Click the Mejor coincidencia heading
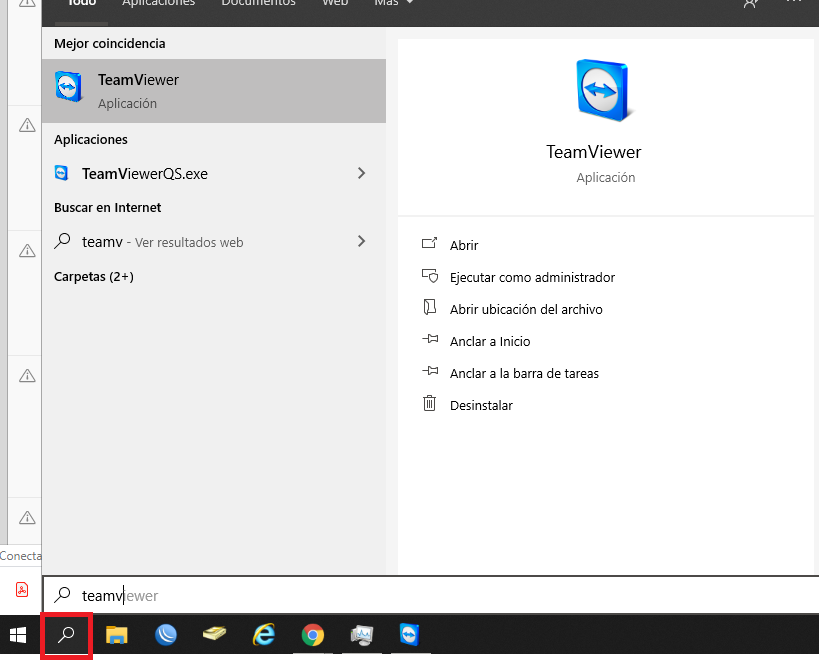This screenshot has height=668, width=820. tap(110, 43)
